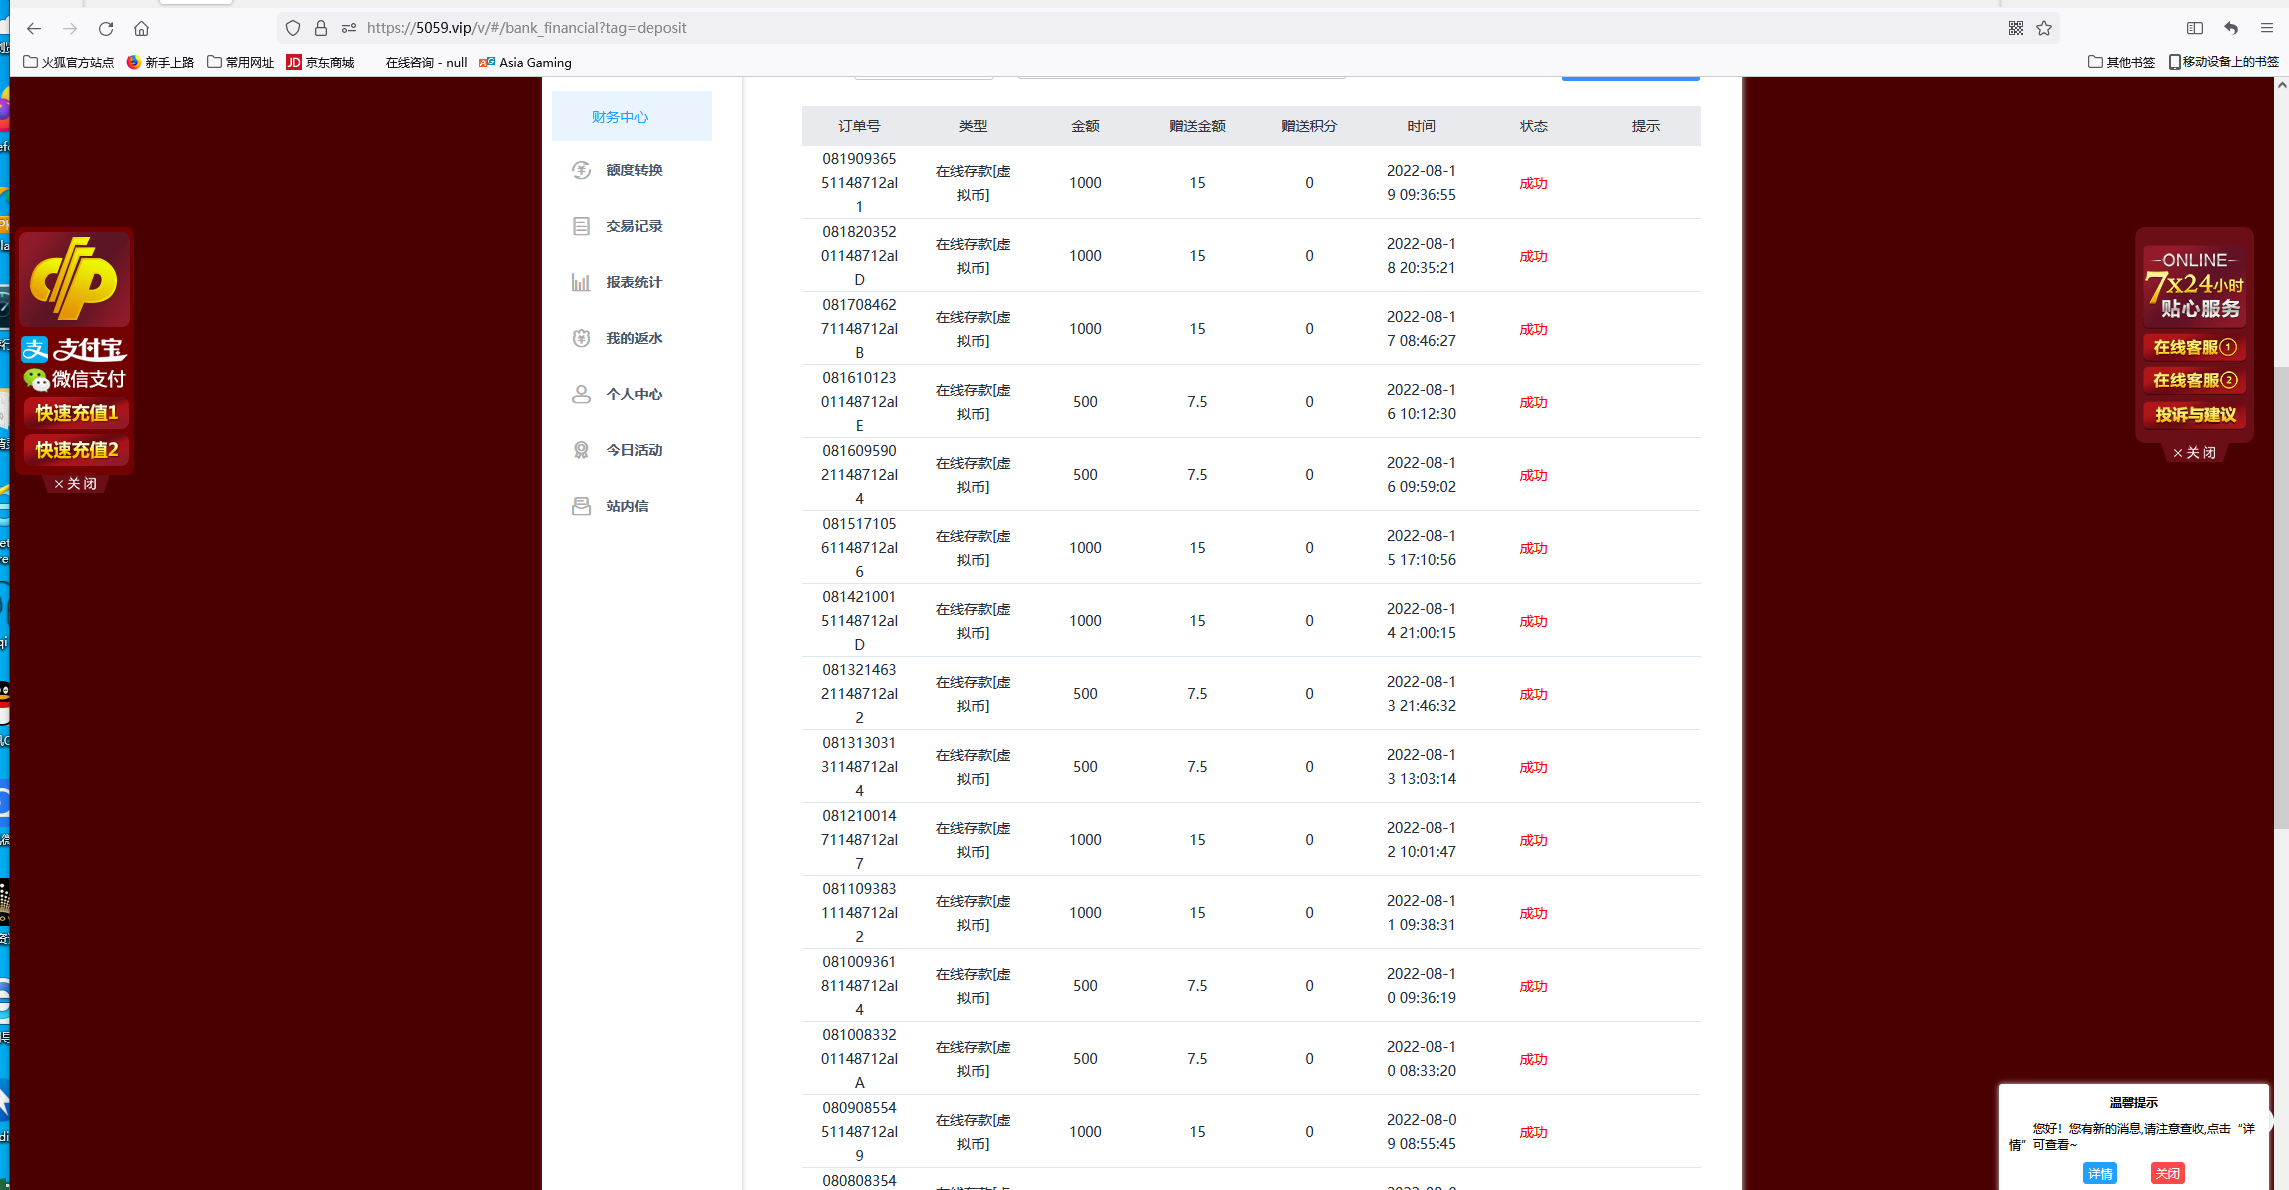Open 额度转换 in sidebar
Image resolution: width=2289 pixels, height=1190 pixels.
pos(633,170)
